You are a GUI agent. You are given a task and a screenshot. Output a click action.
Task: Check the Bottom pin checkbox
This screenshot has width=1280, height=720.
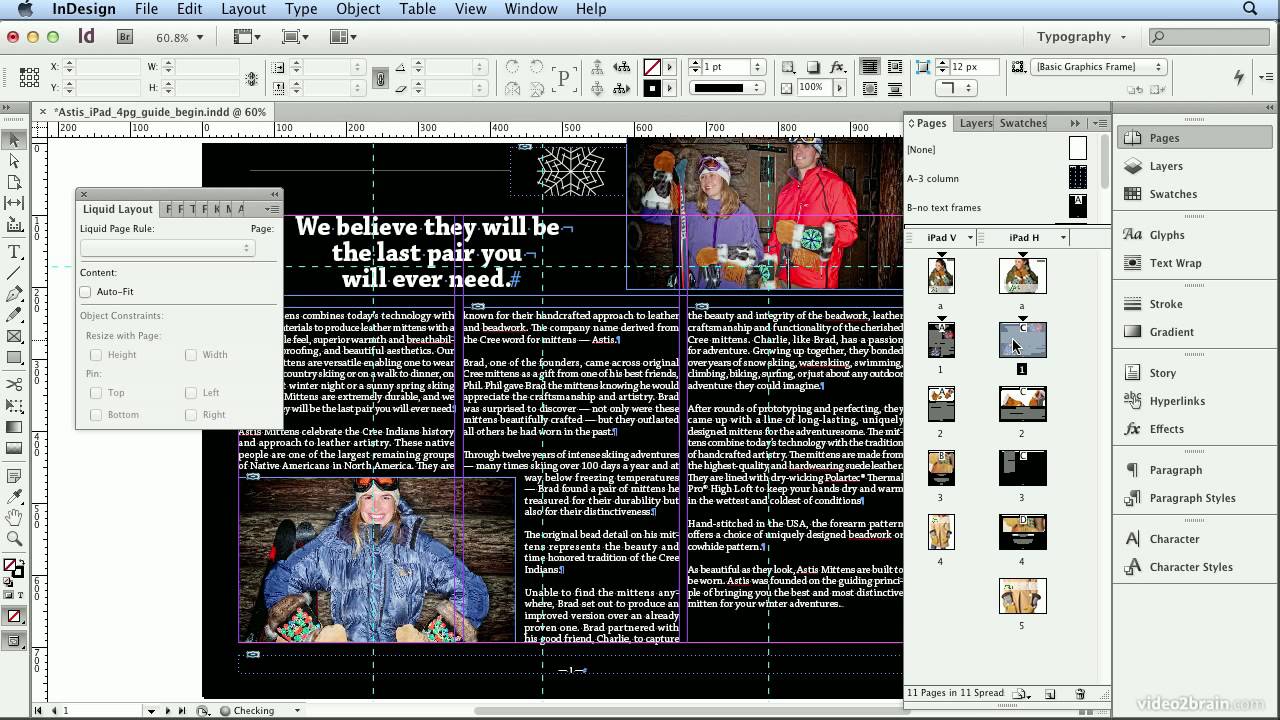coord(96,415)
